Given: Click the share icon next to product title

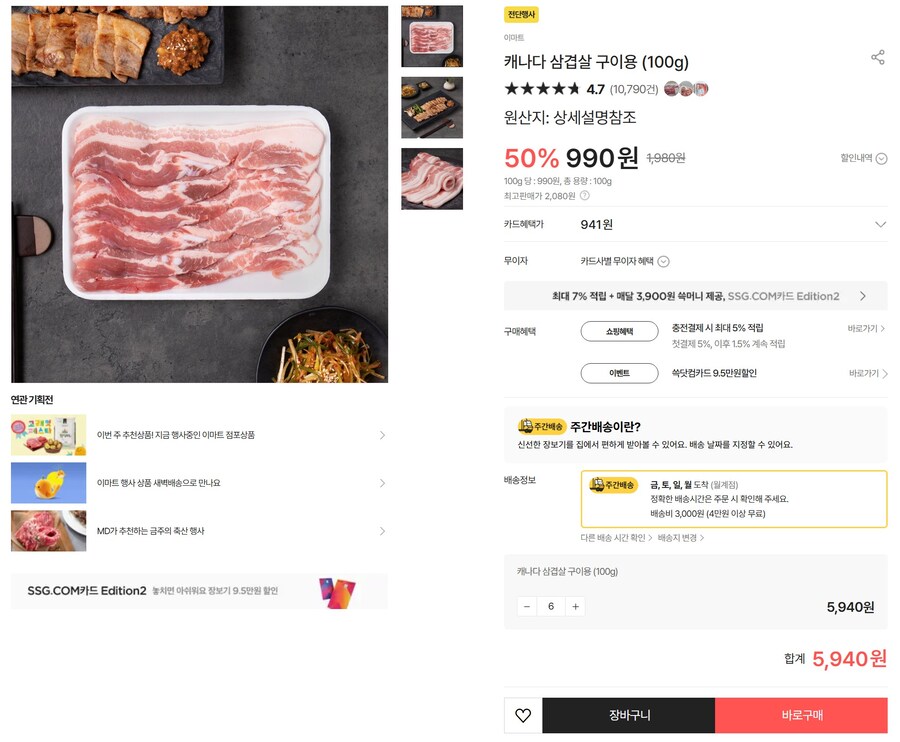Looking at the screenshot, I should tap(878, 57).
